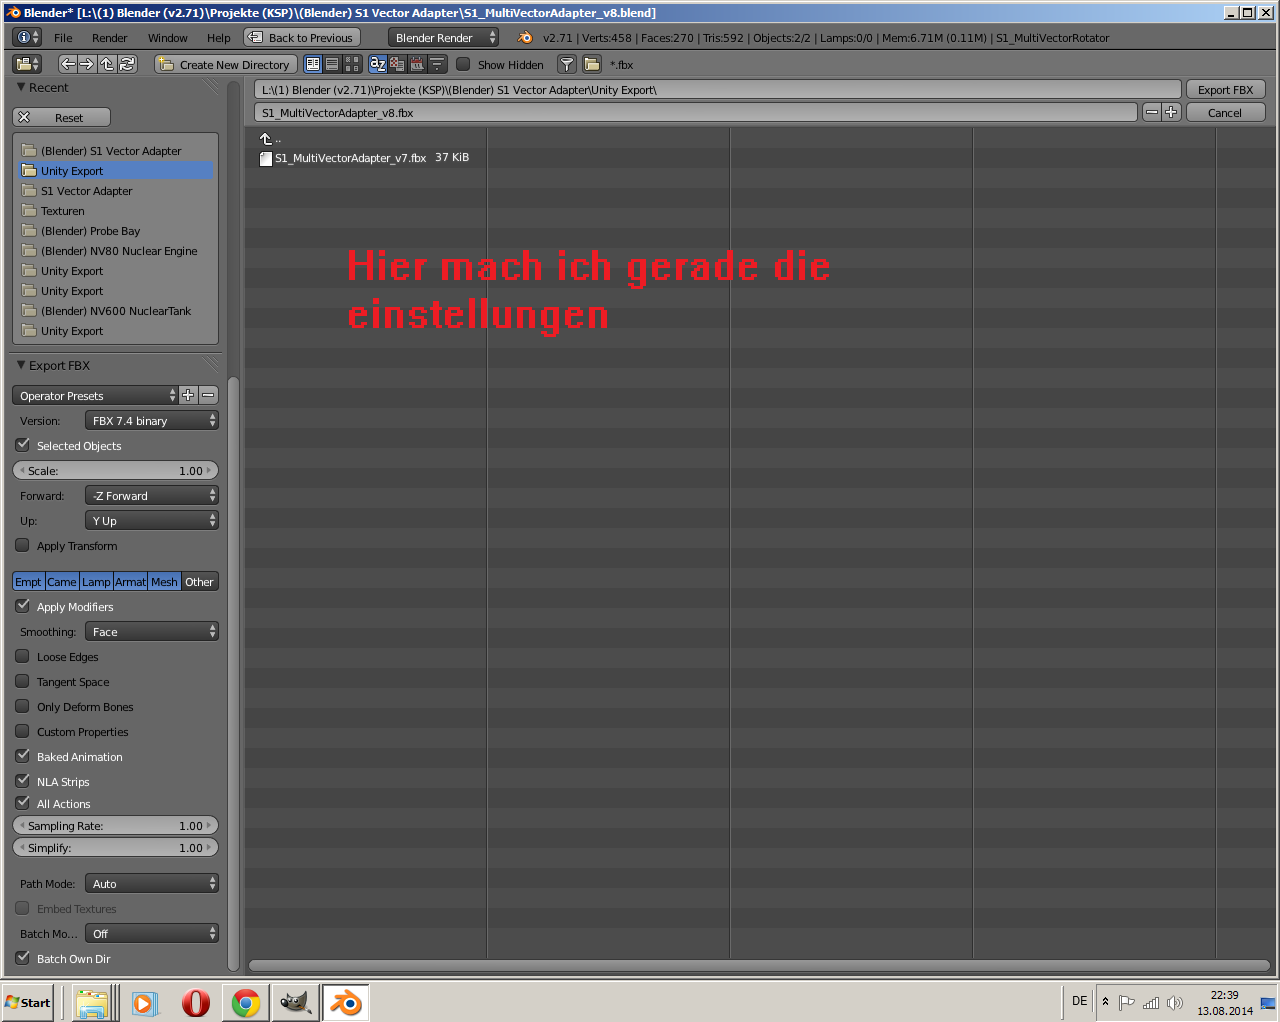1280x1022 pixels.
Task: Toggle the Mesh object type tab
Action: (164, 582)
